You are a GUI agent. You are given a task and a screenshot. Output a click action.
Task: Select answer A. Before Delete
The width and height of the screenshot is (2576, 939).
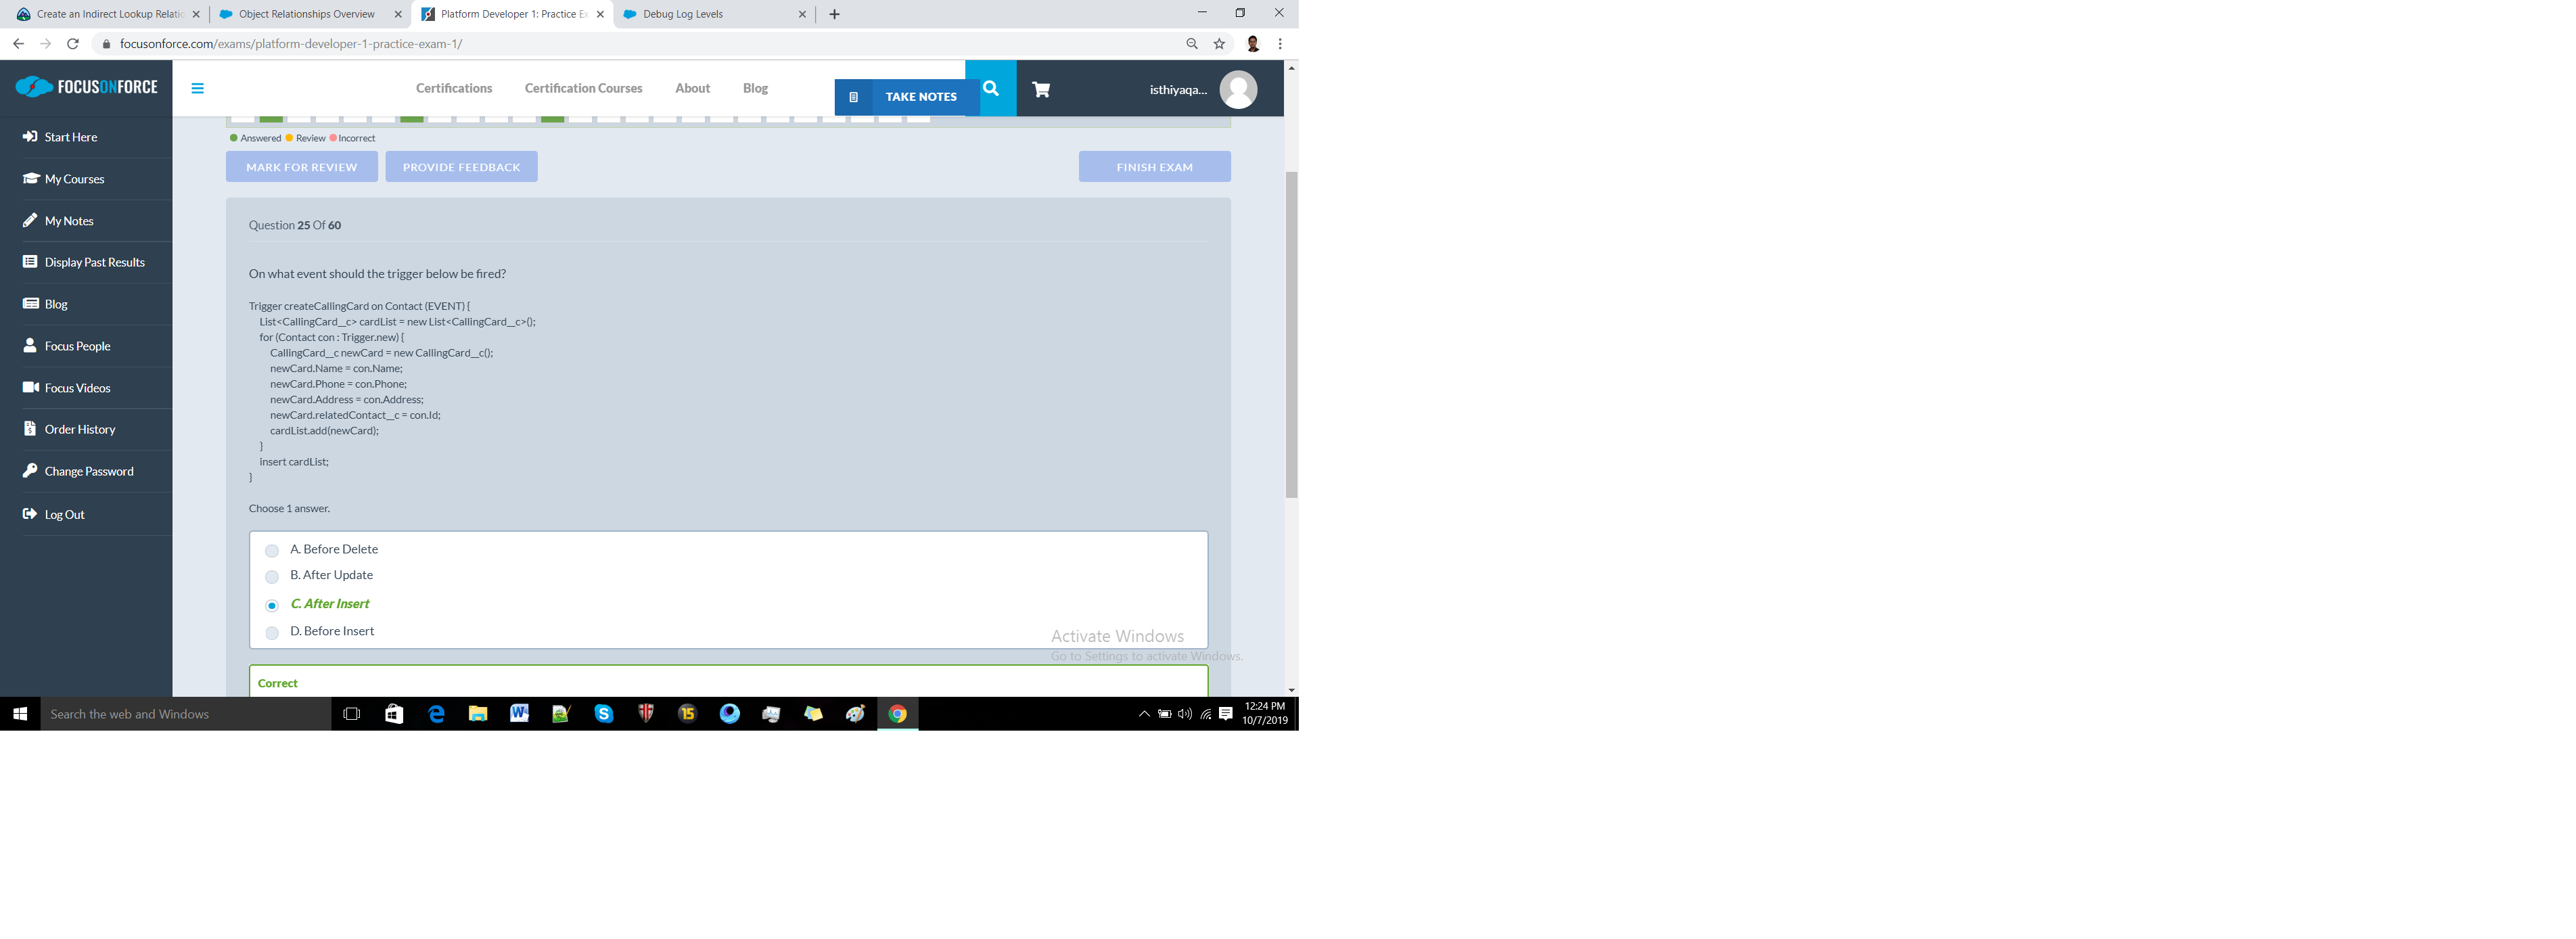pos(272,551)
